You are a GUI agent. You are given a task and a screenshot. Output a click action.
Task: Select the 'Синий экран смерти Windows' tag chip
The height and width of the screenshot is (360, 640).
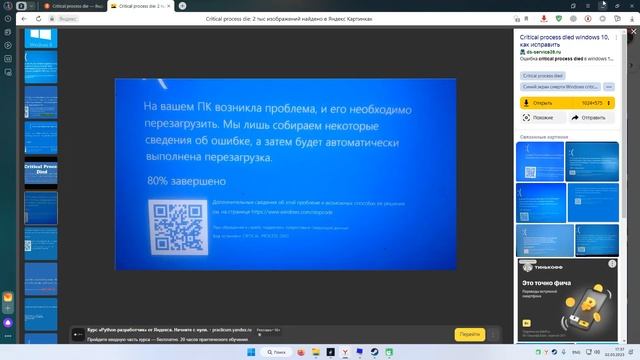(561, 87)
